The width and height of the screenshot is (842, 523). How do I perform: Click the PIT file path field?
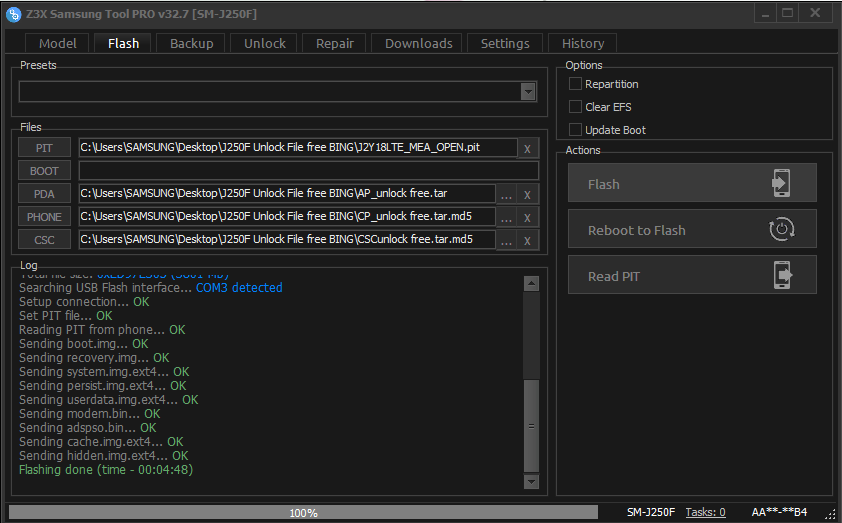[298, 148]
